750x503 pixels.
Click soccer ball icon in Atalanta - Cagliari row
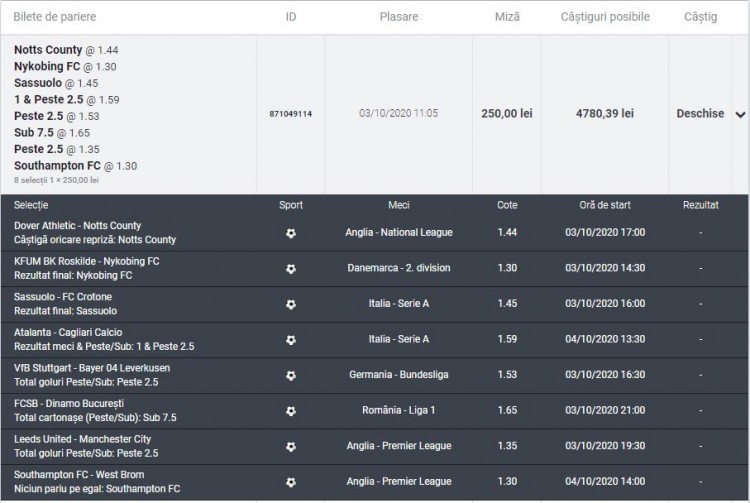point(290,340)
